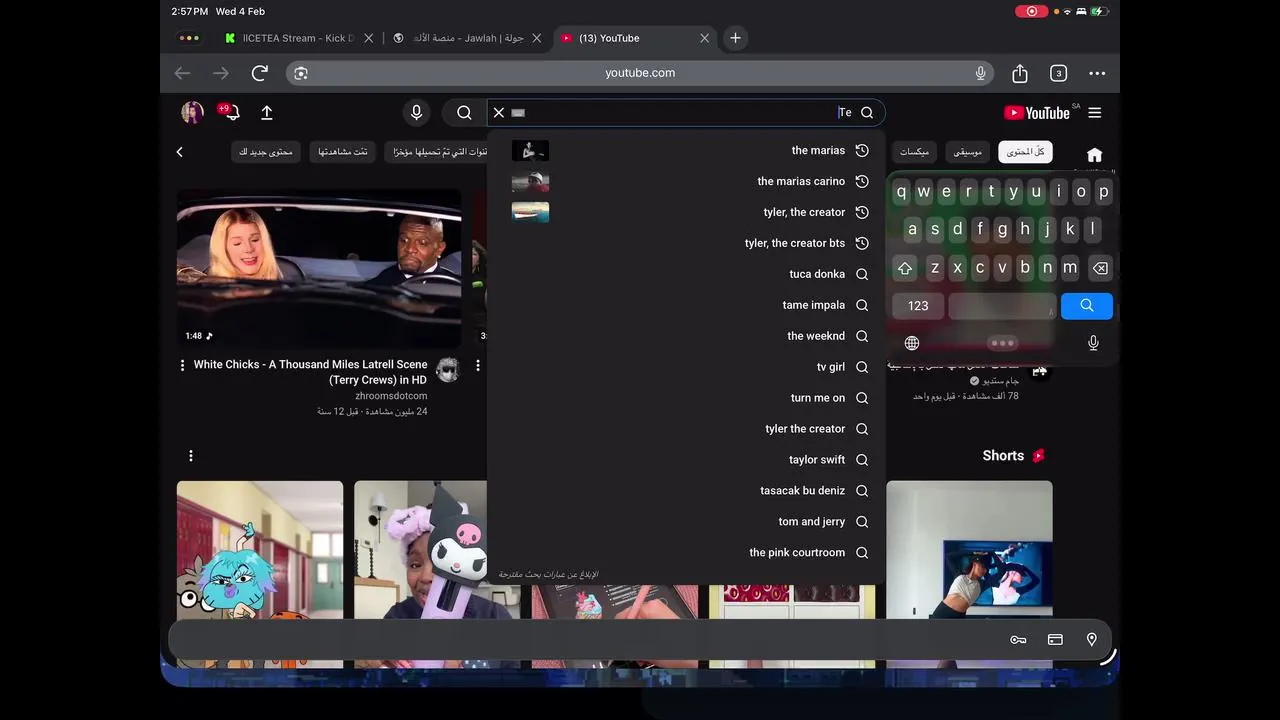Screen dimensions: 1280x720
Task: Open passwords key icon in bottom bar
Action: point(1018,640)
